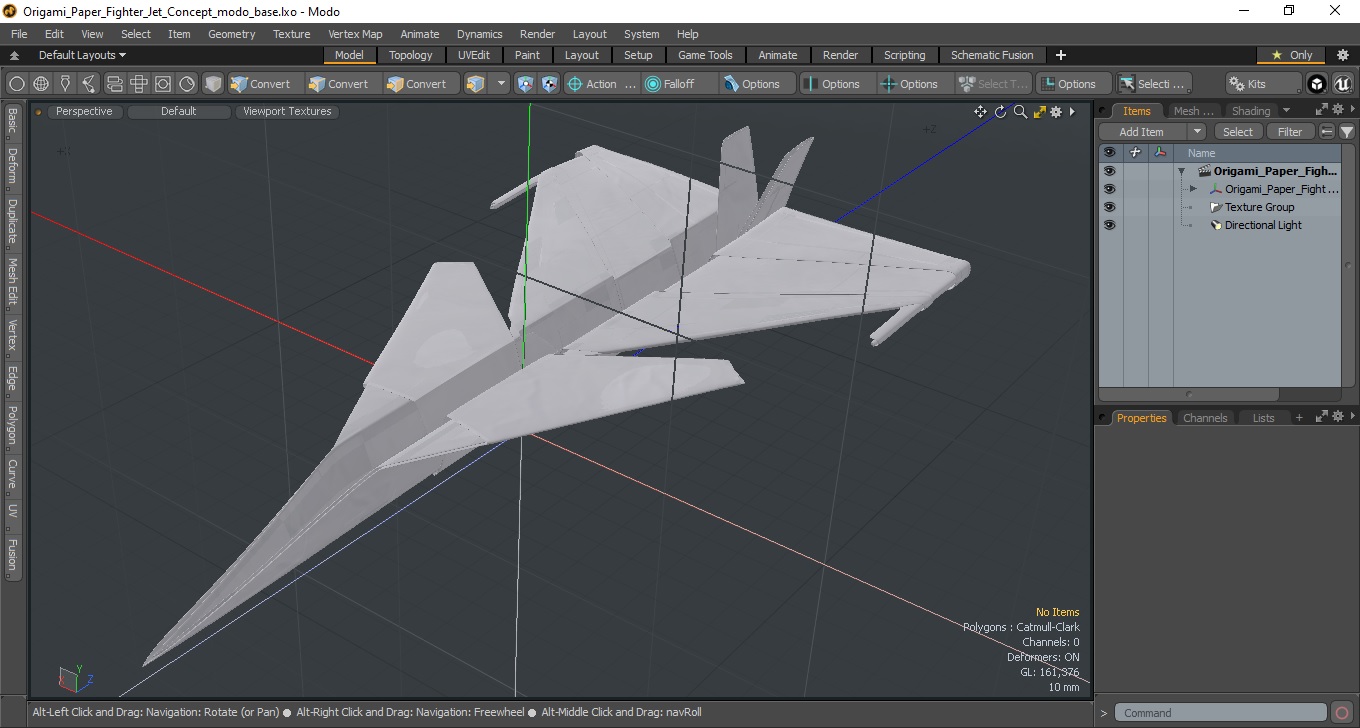Toggle visibility of Origami_Paper_Fight mesh item
The height and width of the screenshot is (728, 1360).
(1109, 189)
